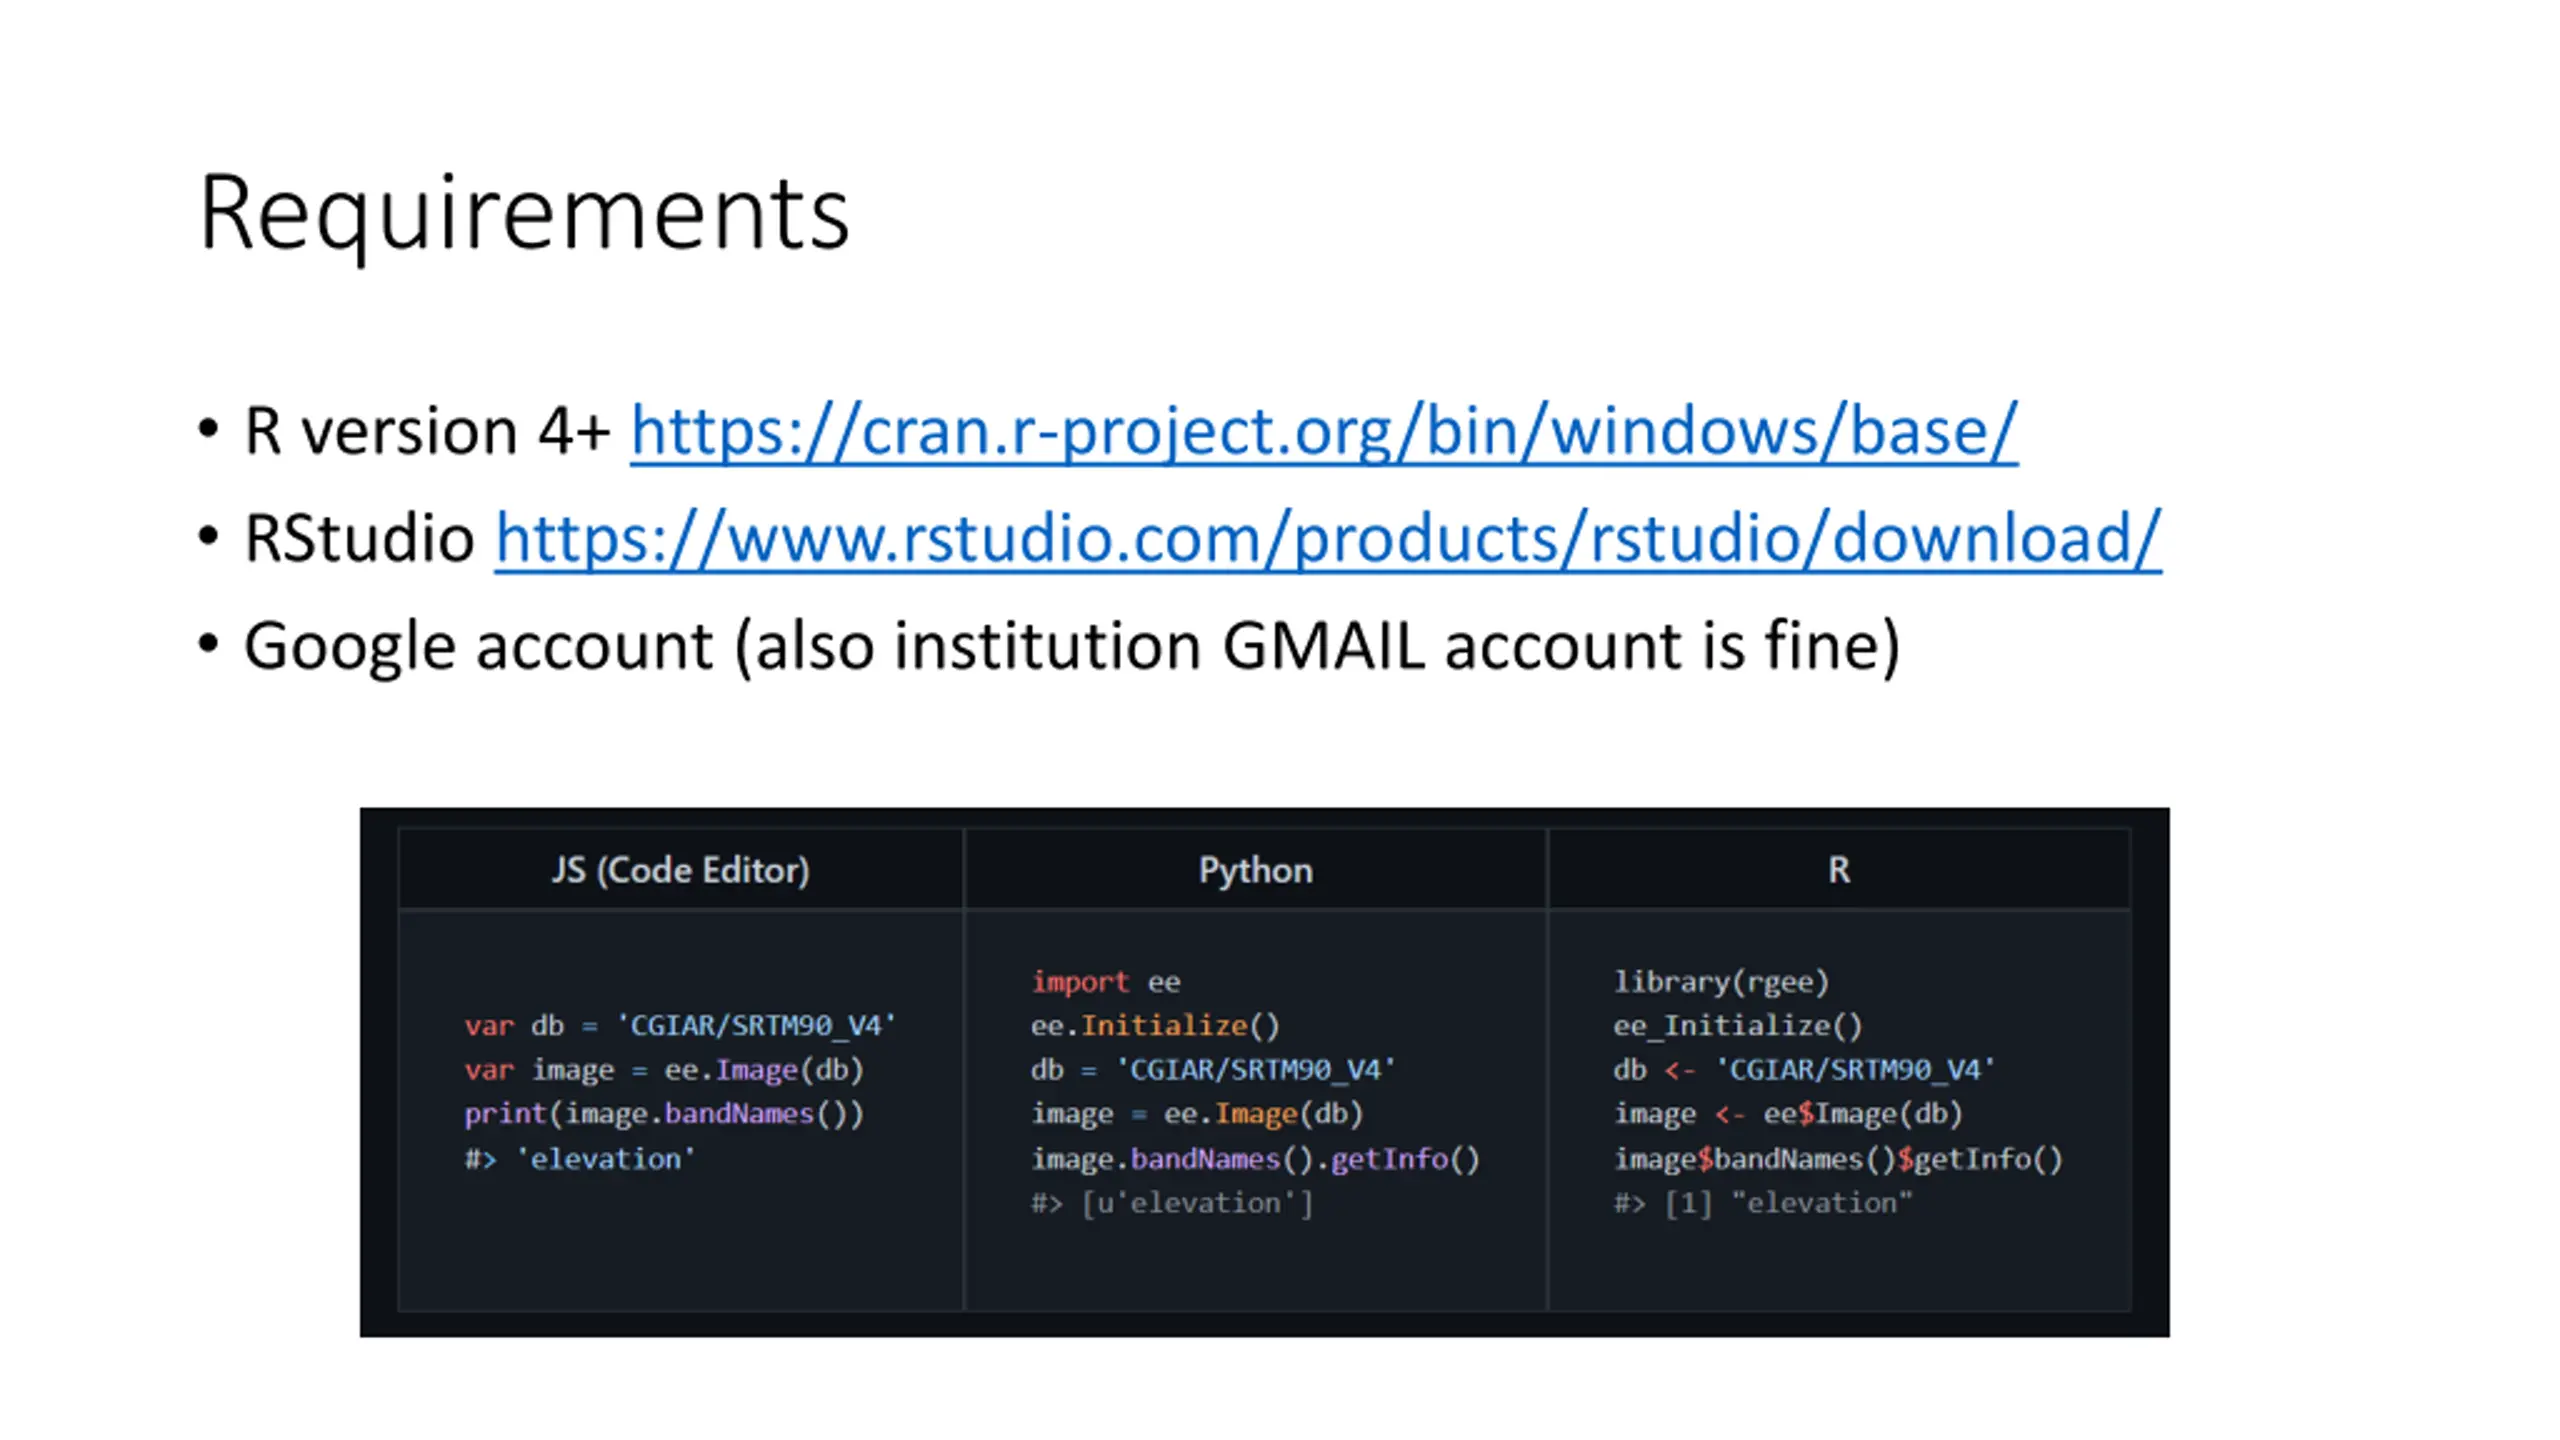Click the Requirements slide title
The image size is (2560, 1440).
[x=524, y=214]
